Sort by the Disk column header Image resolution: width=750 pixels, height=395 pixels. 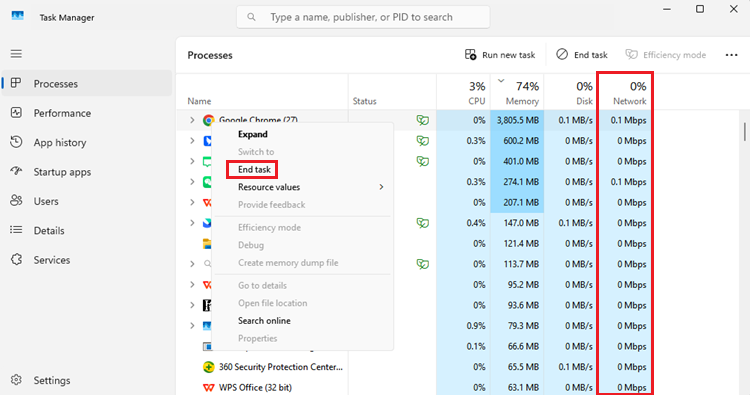tap(570, 93)
